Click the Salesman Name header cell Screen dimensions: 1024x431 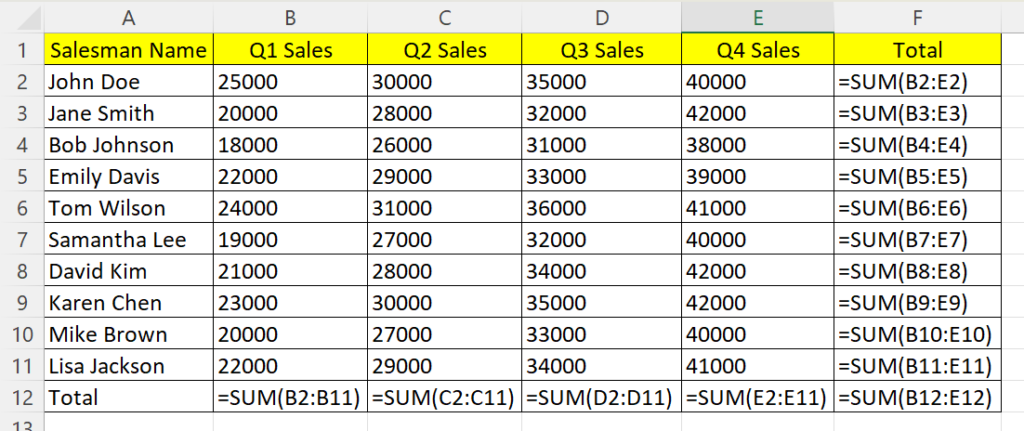[128, 50]
